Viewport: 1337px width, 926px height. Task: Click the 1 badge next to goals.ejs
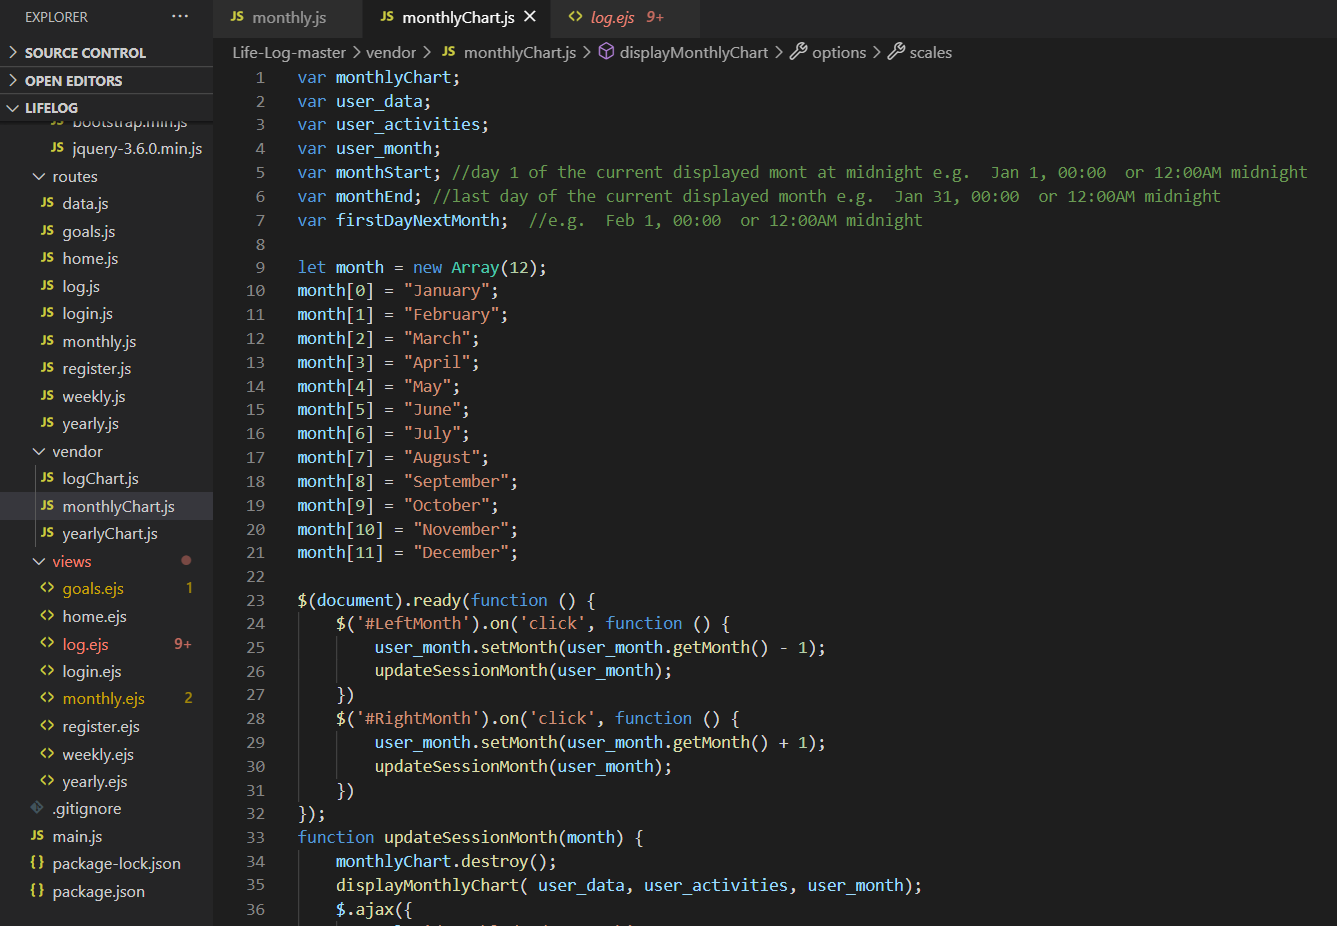[x=188, y=588]
